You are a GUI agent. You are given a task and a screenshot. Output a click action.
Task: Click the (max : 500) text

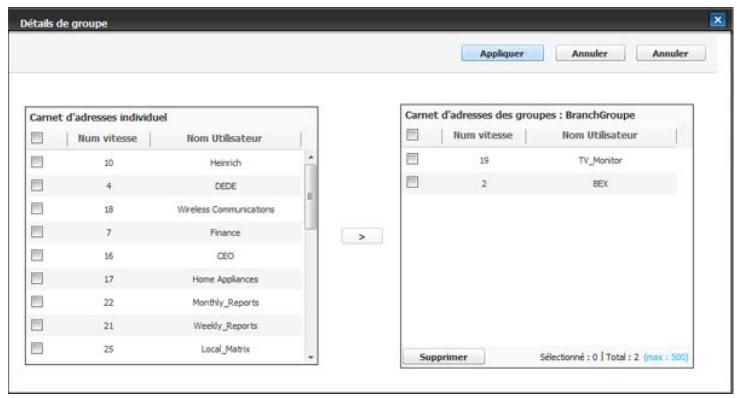coord(666,357)
